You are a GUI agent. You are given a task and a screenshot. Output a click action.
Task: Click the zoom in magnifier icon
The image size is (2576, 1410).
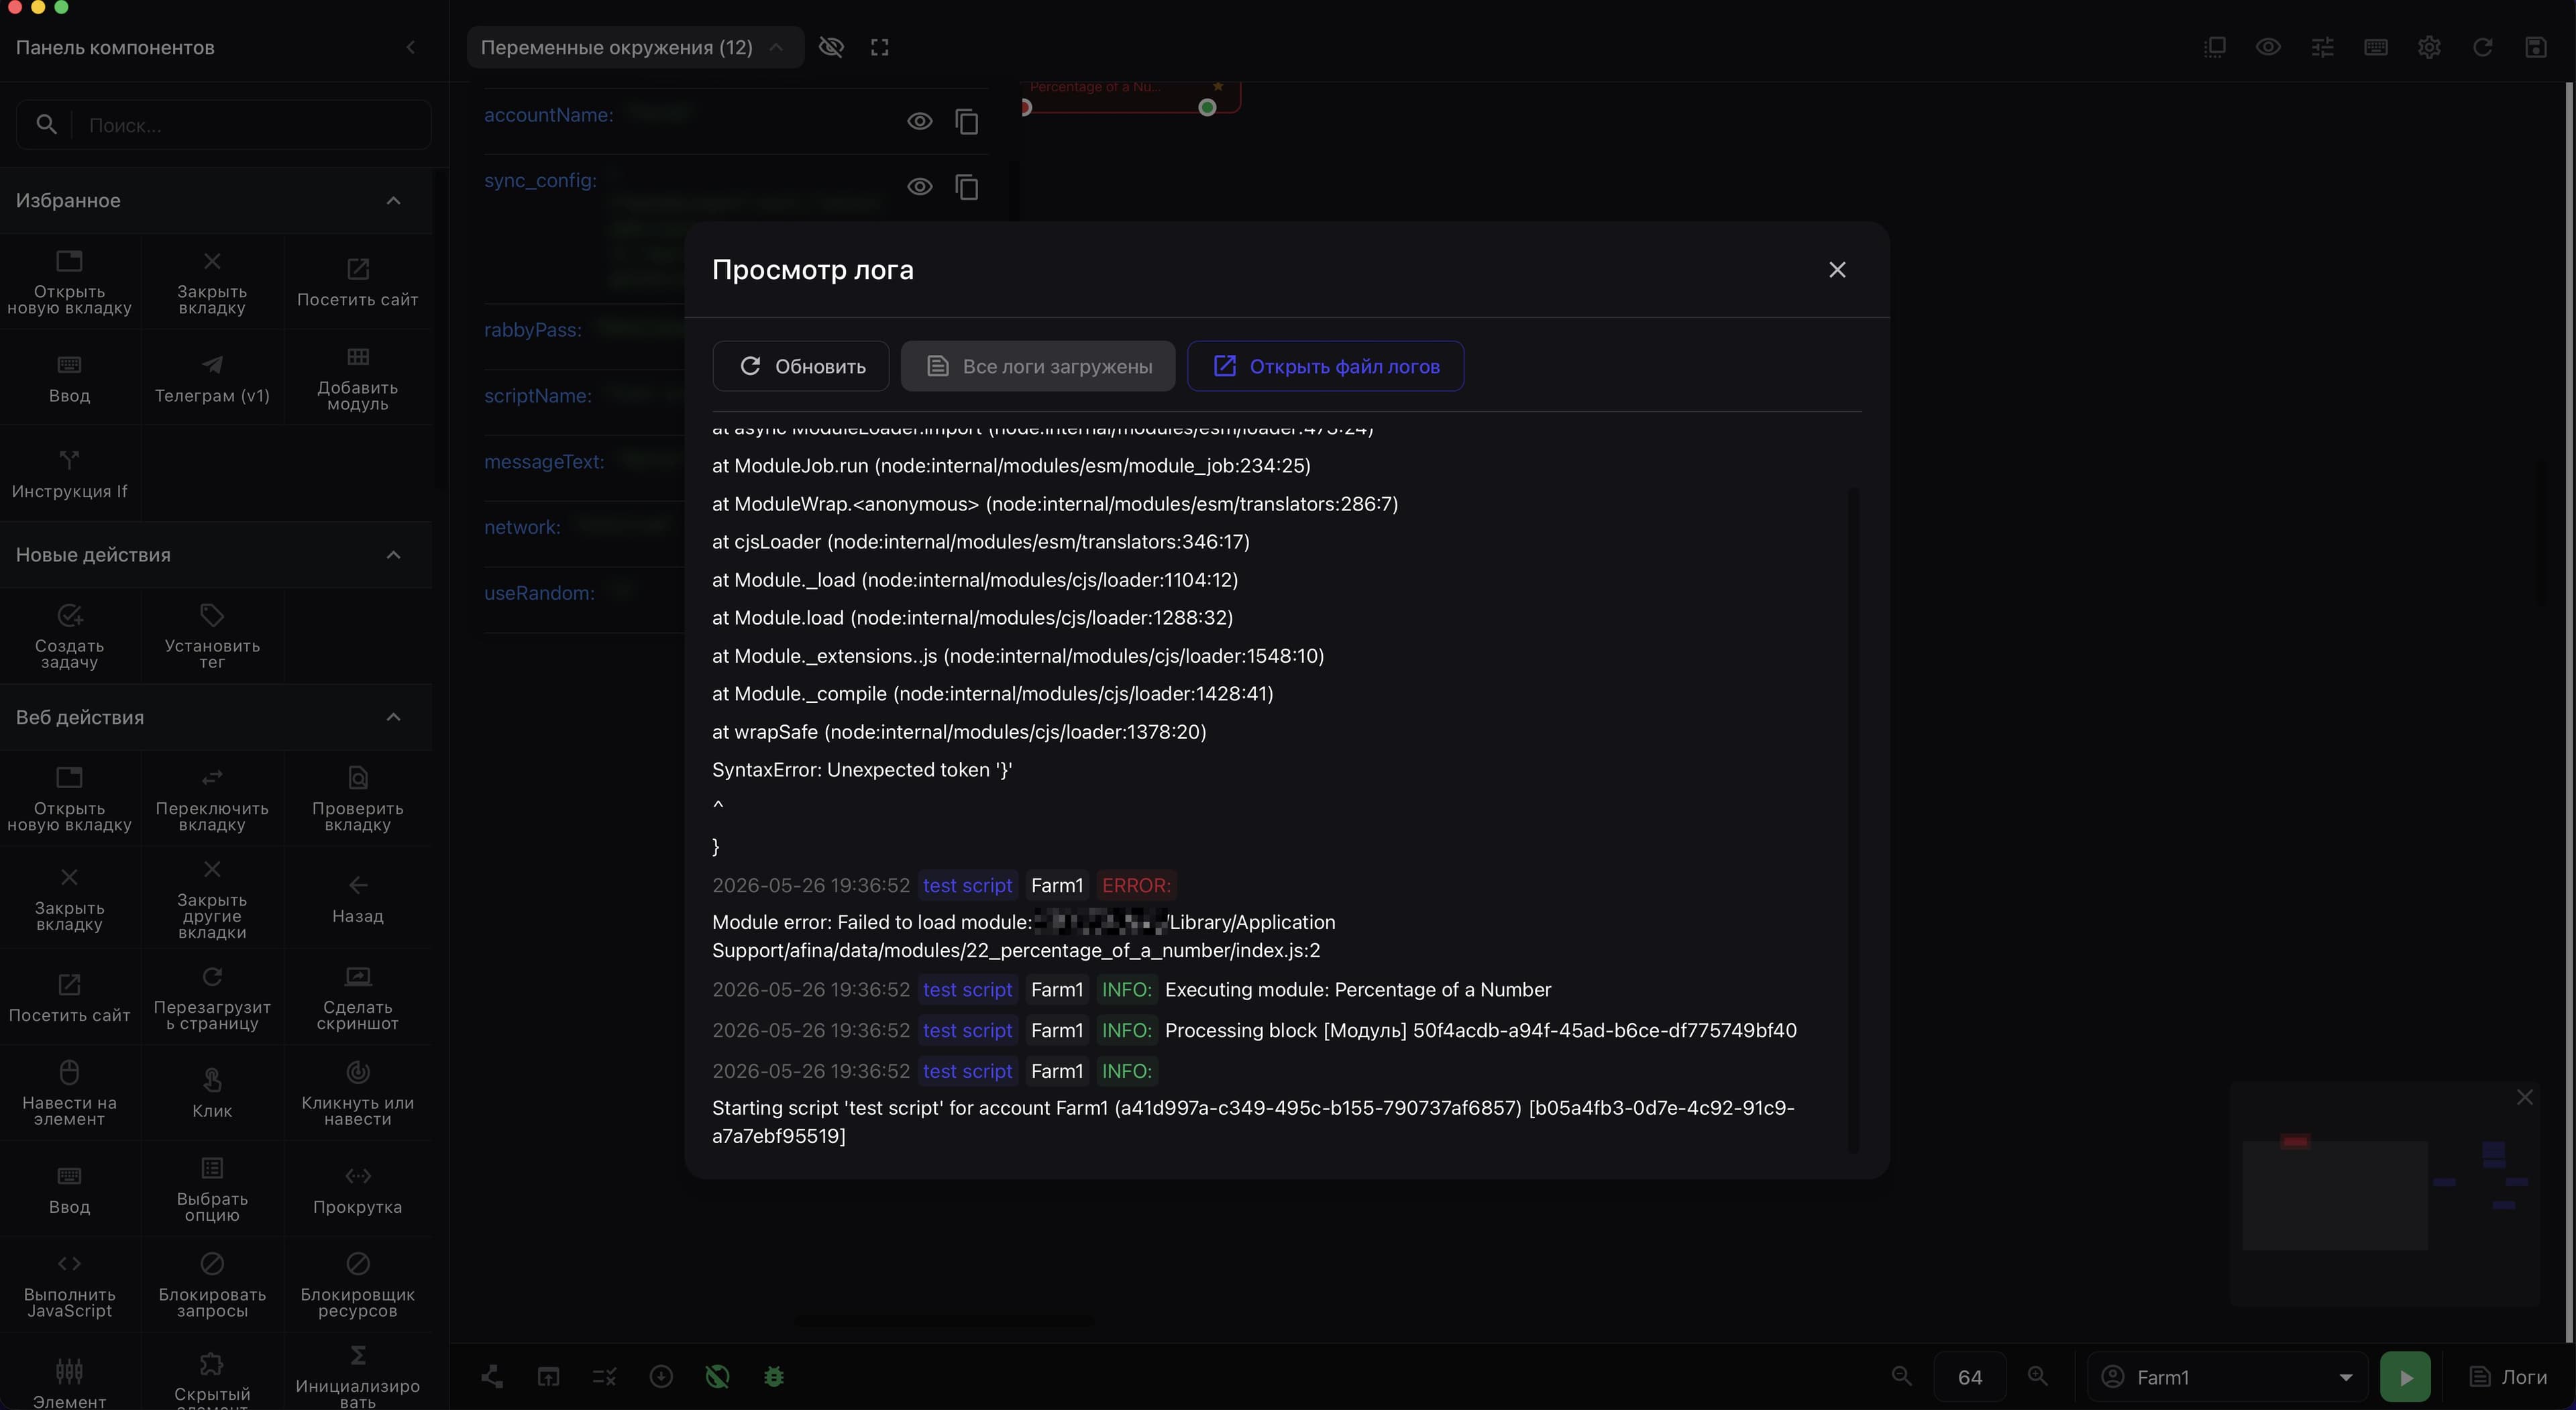point(2037,1376)
